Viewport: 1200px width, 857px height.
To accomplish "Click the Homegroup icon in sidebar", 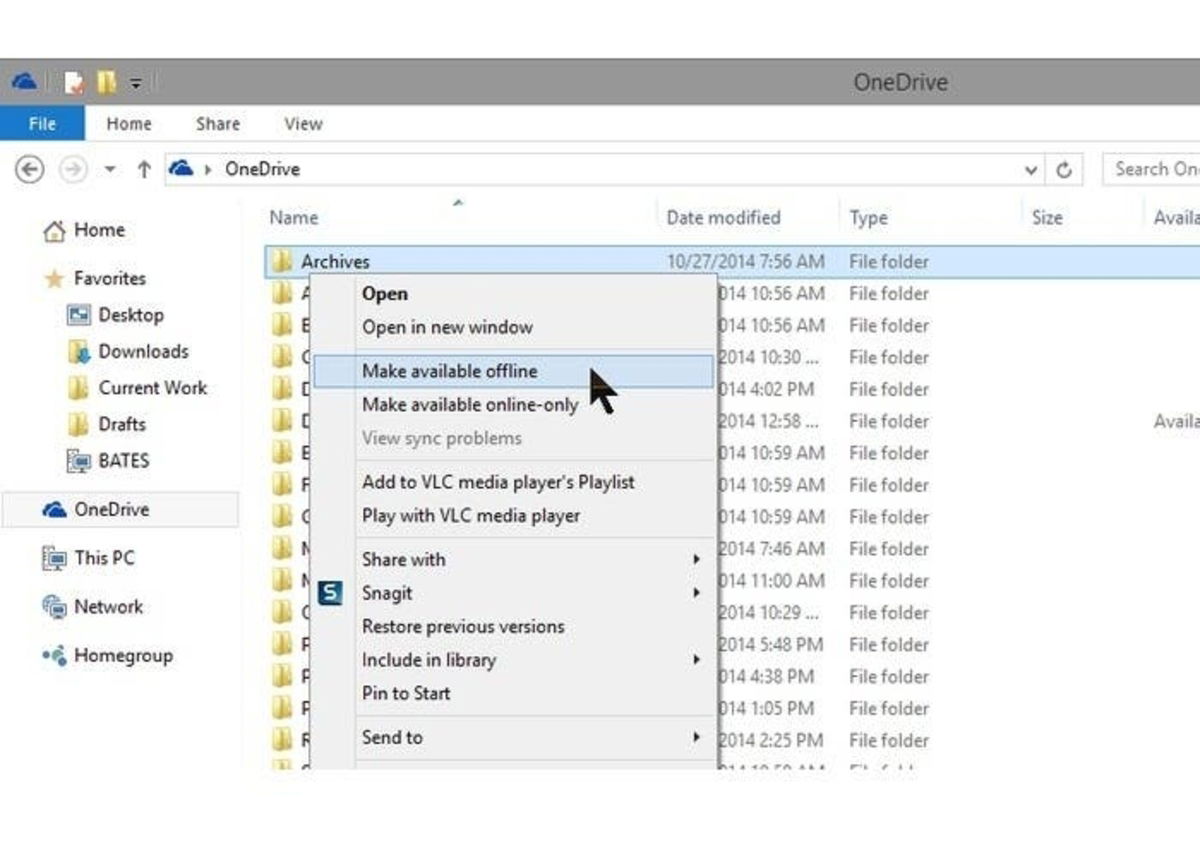I will pyautogui.click(x=54, y=656).
